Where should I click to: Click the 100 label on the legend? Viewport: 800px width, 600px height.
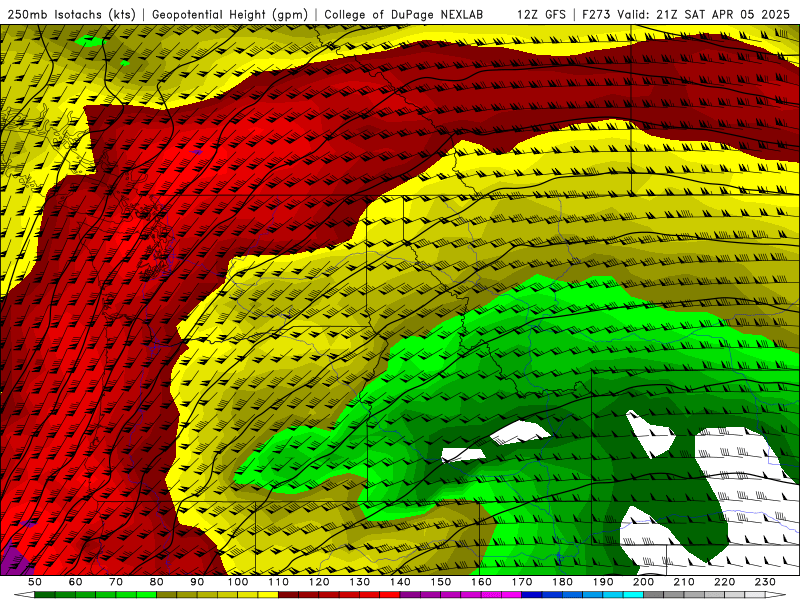(238, 582)
